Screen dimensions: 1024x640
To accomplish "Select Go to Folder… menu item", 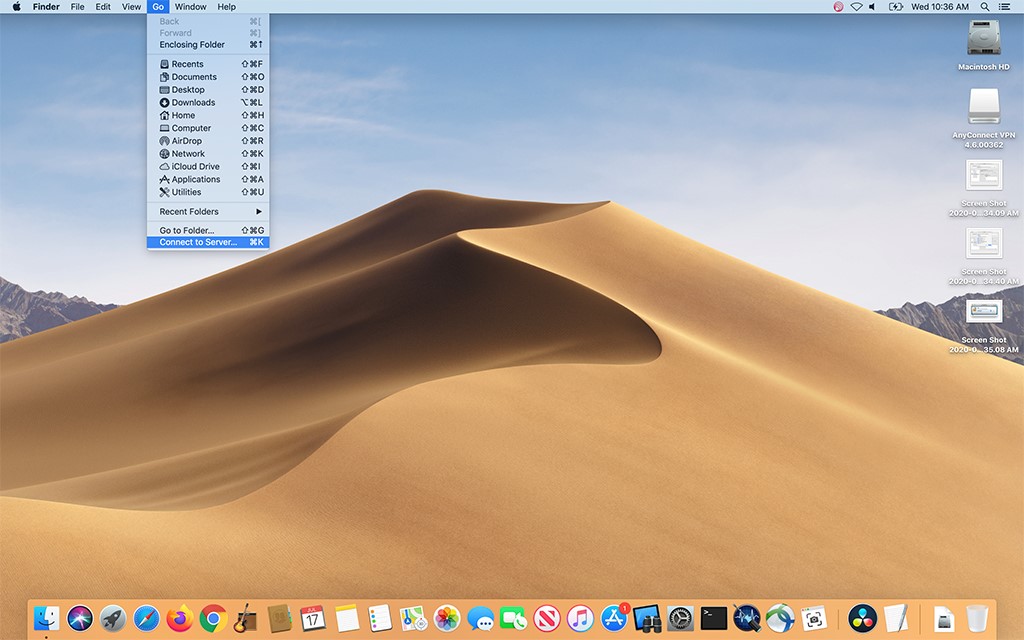I will (187, 230).
